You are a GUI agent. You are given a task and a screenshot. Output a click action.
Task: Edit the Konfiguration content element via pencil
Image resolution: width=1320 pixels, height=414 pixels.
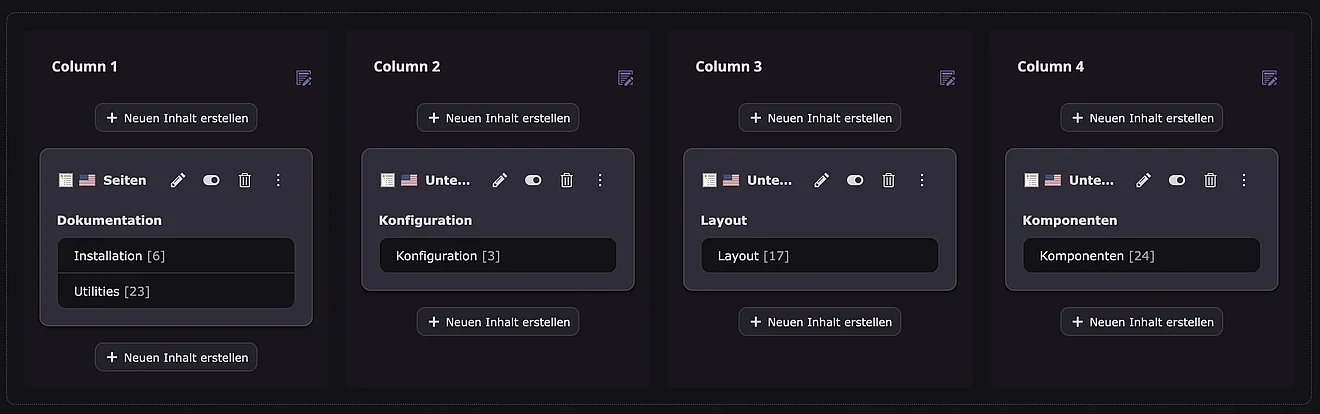coord(500,180)
